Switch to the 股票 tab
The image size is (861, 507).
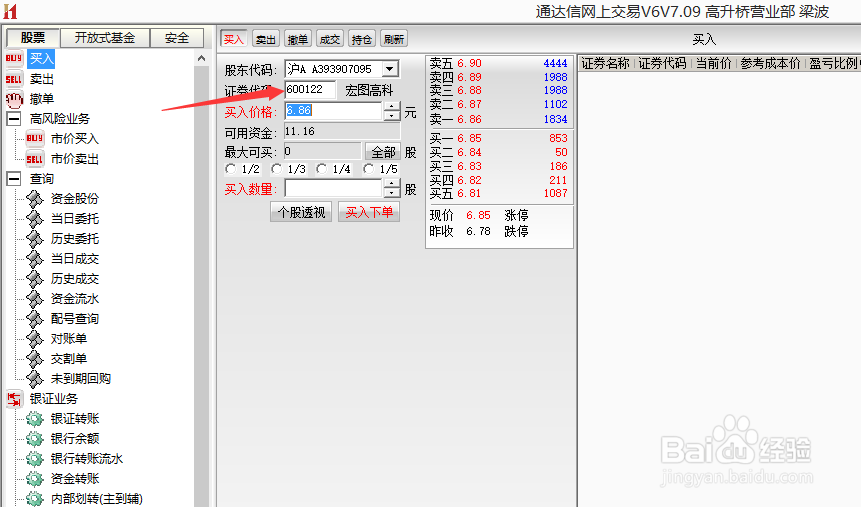33,37
